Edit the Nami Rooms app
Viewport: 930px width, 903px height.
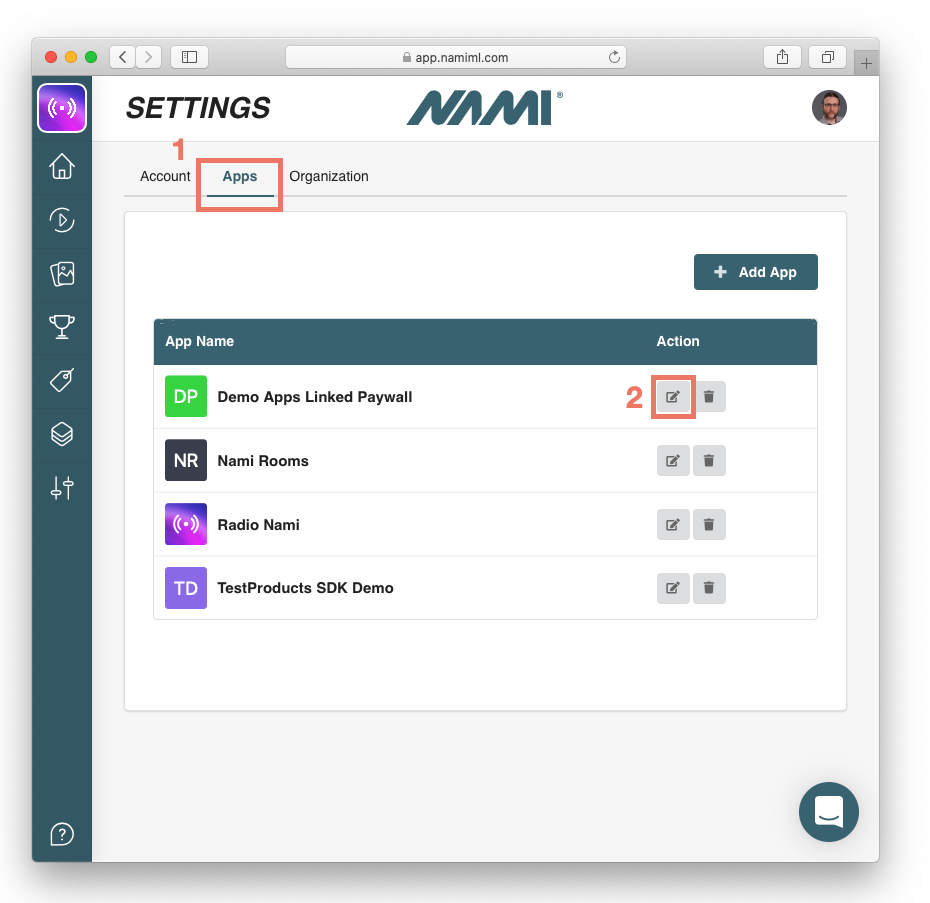pyautogui.click(x=673, y=460)
